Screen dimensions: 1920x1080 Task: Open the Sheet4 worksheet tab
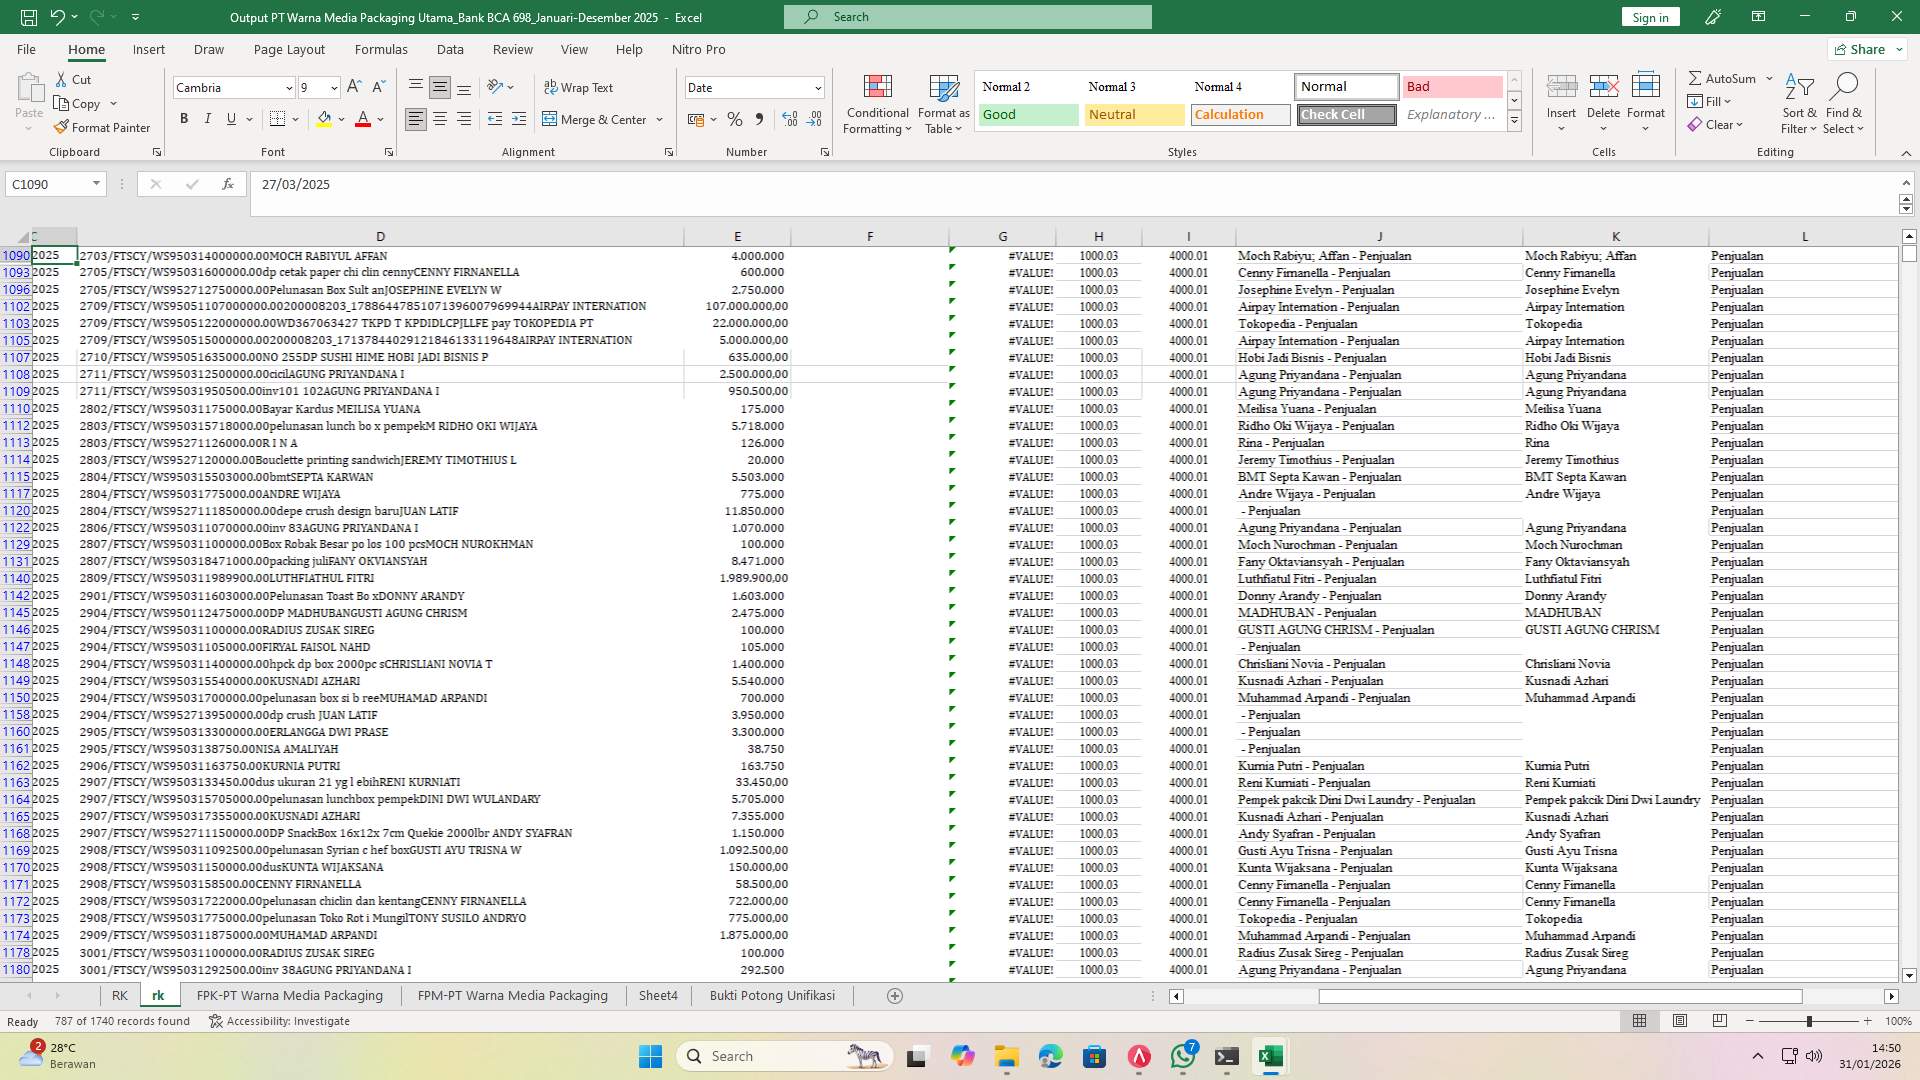click(658, 995)
